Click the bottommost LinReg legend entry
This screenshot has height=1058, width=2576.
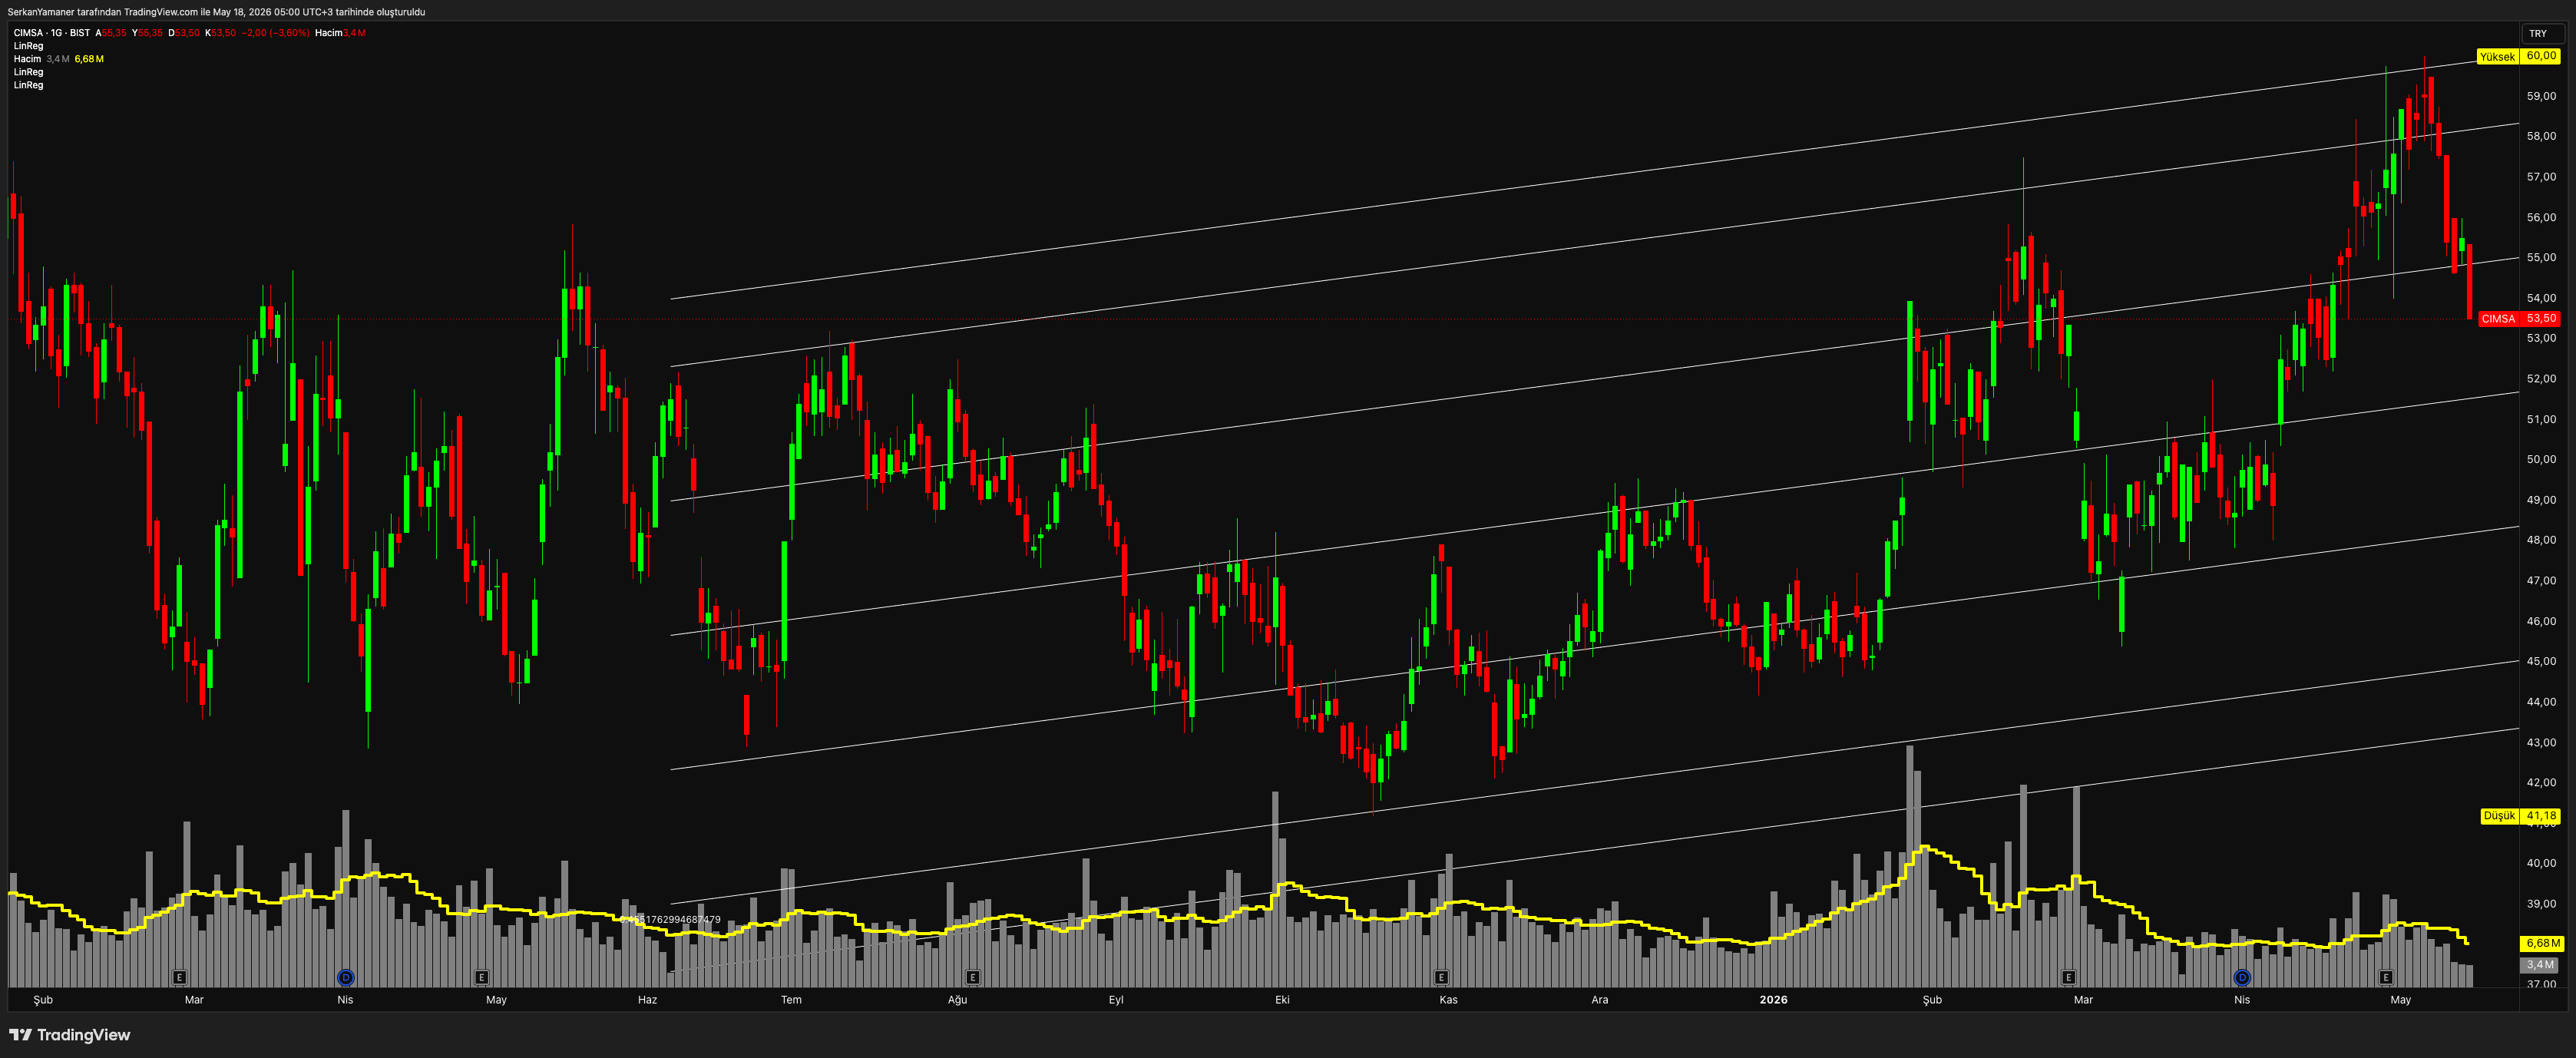pyautogui.click(x=28, y=85)
